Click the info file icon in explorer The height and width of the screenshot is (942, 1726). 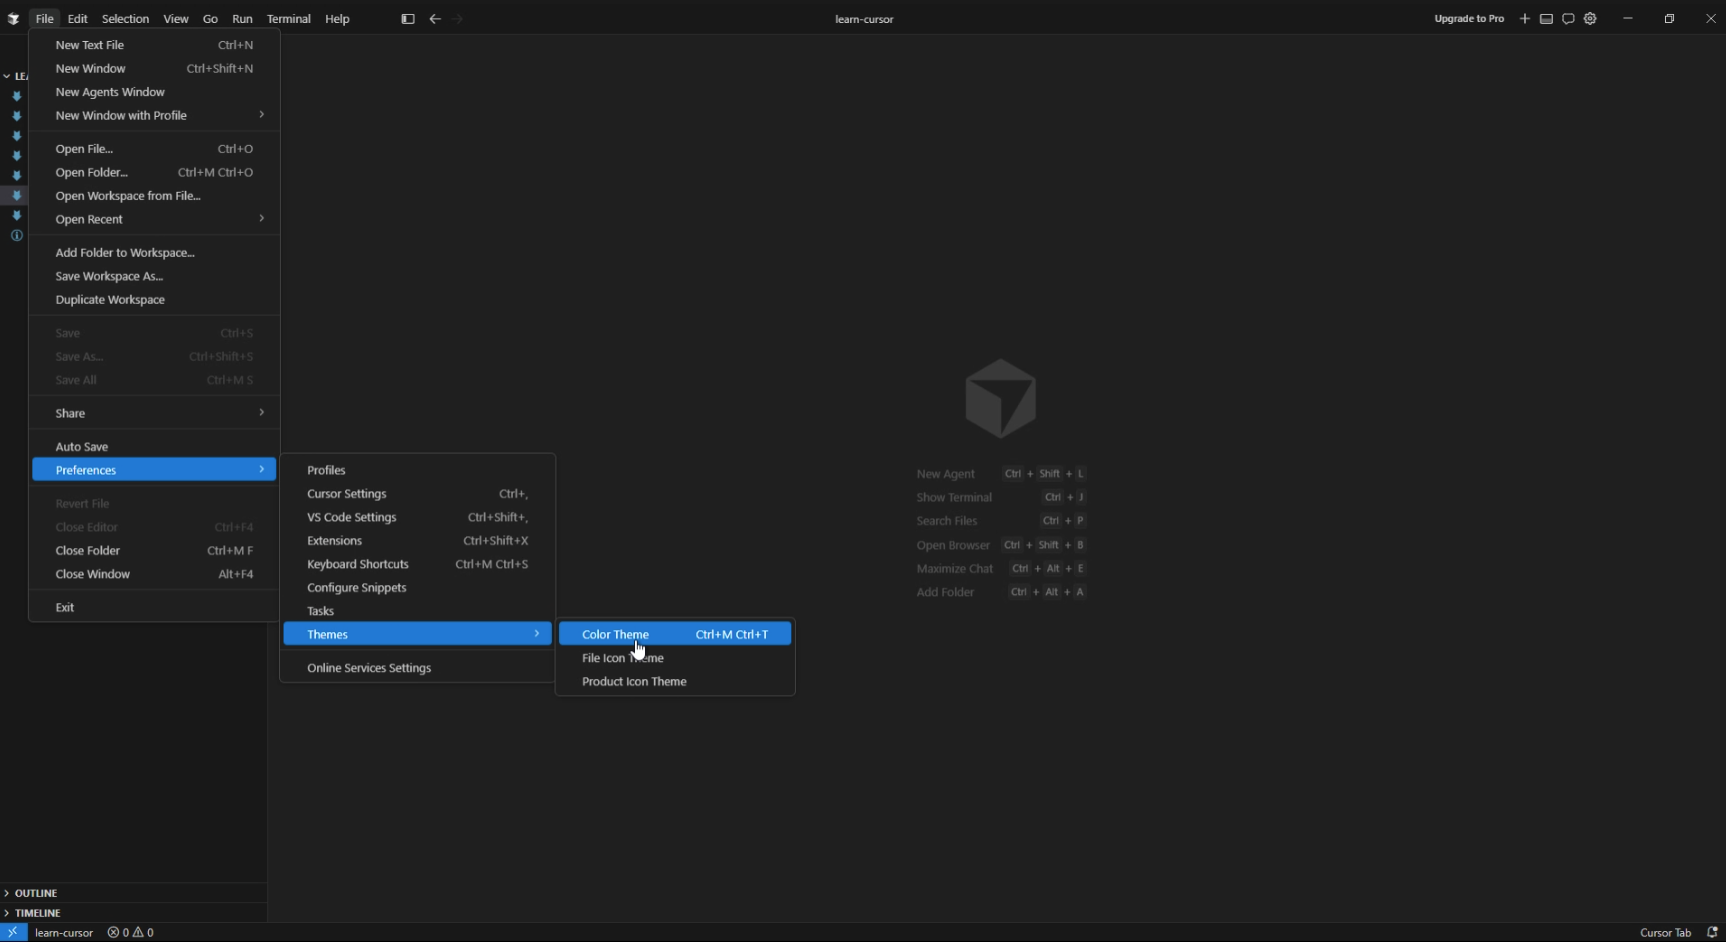(x=16, y=236)
